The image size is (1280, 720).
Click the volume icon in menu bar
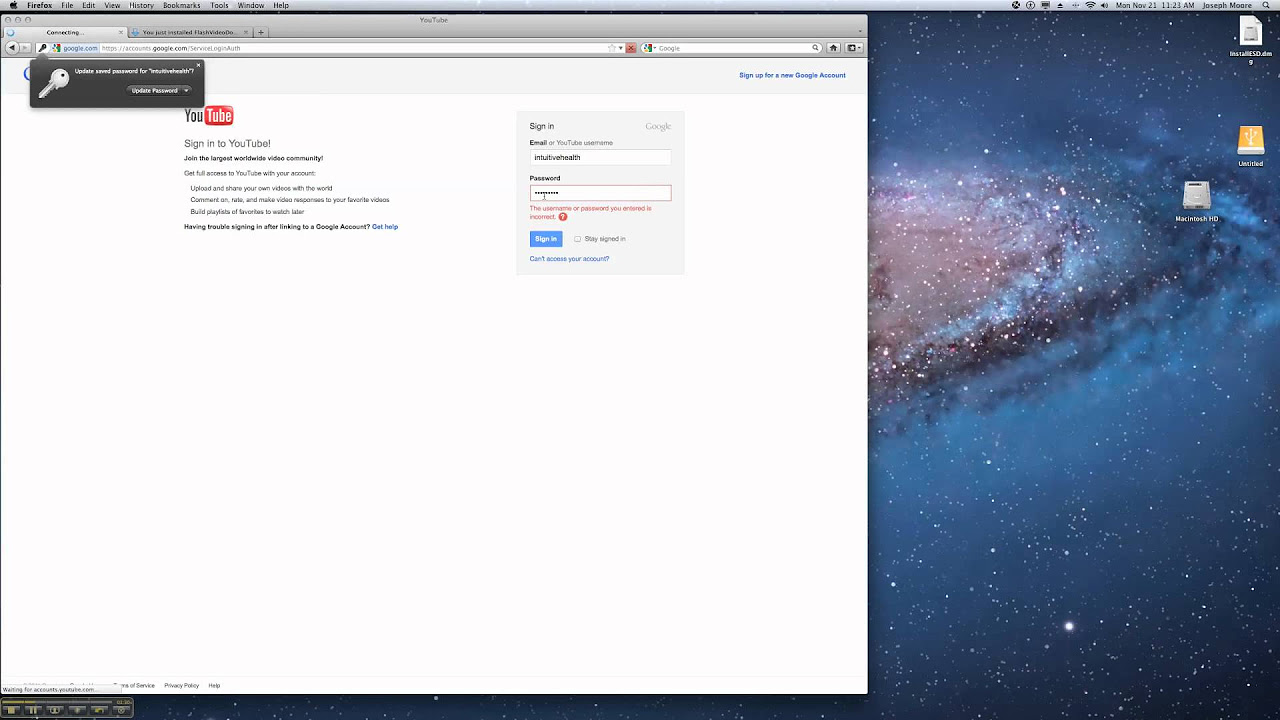coord(1104,5)
